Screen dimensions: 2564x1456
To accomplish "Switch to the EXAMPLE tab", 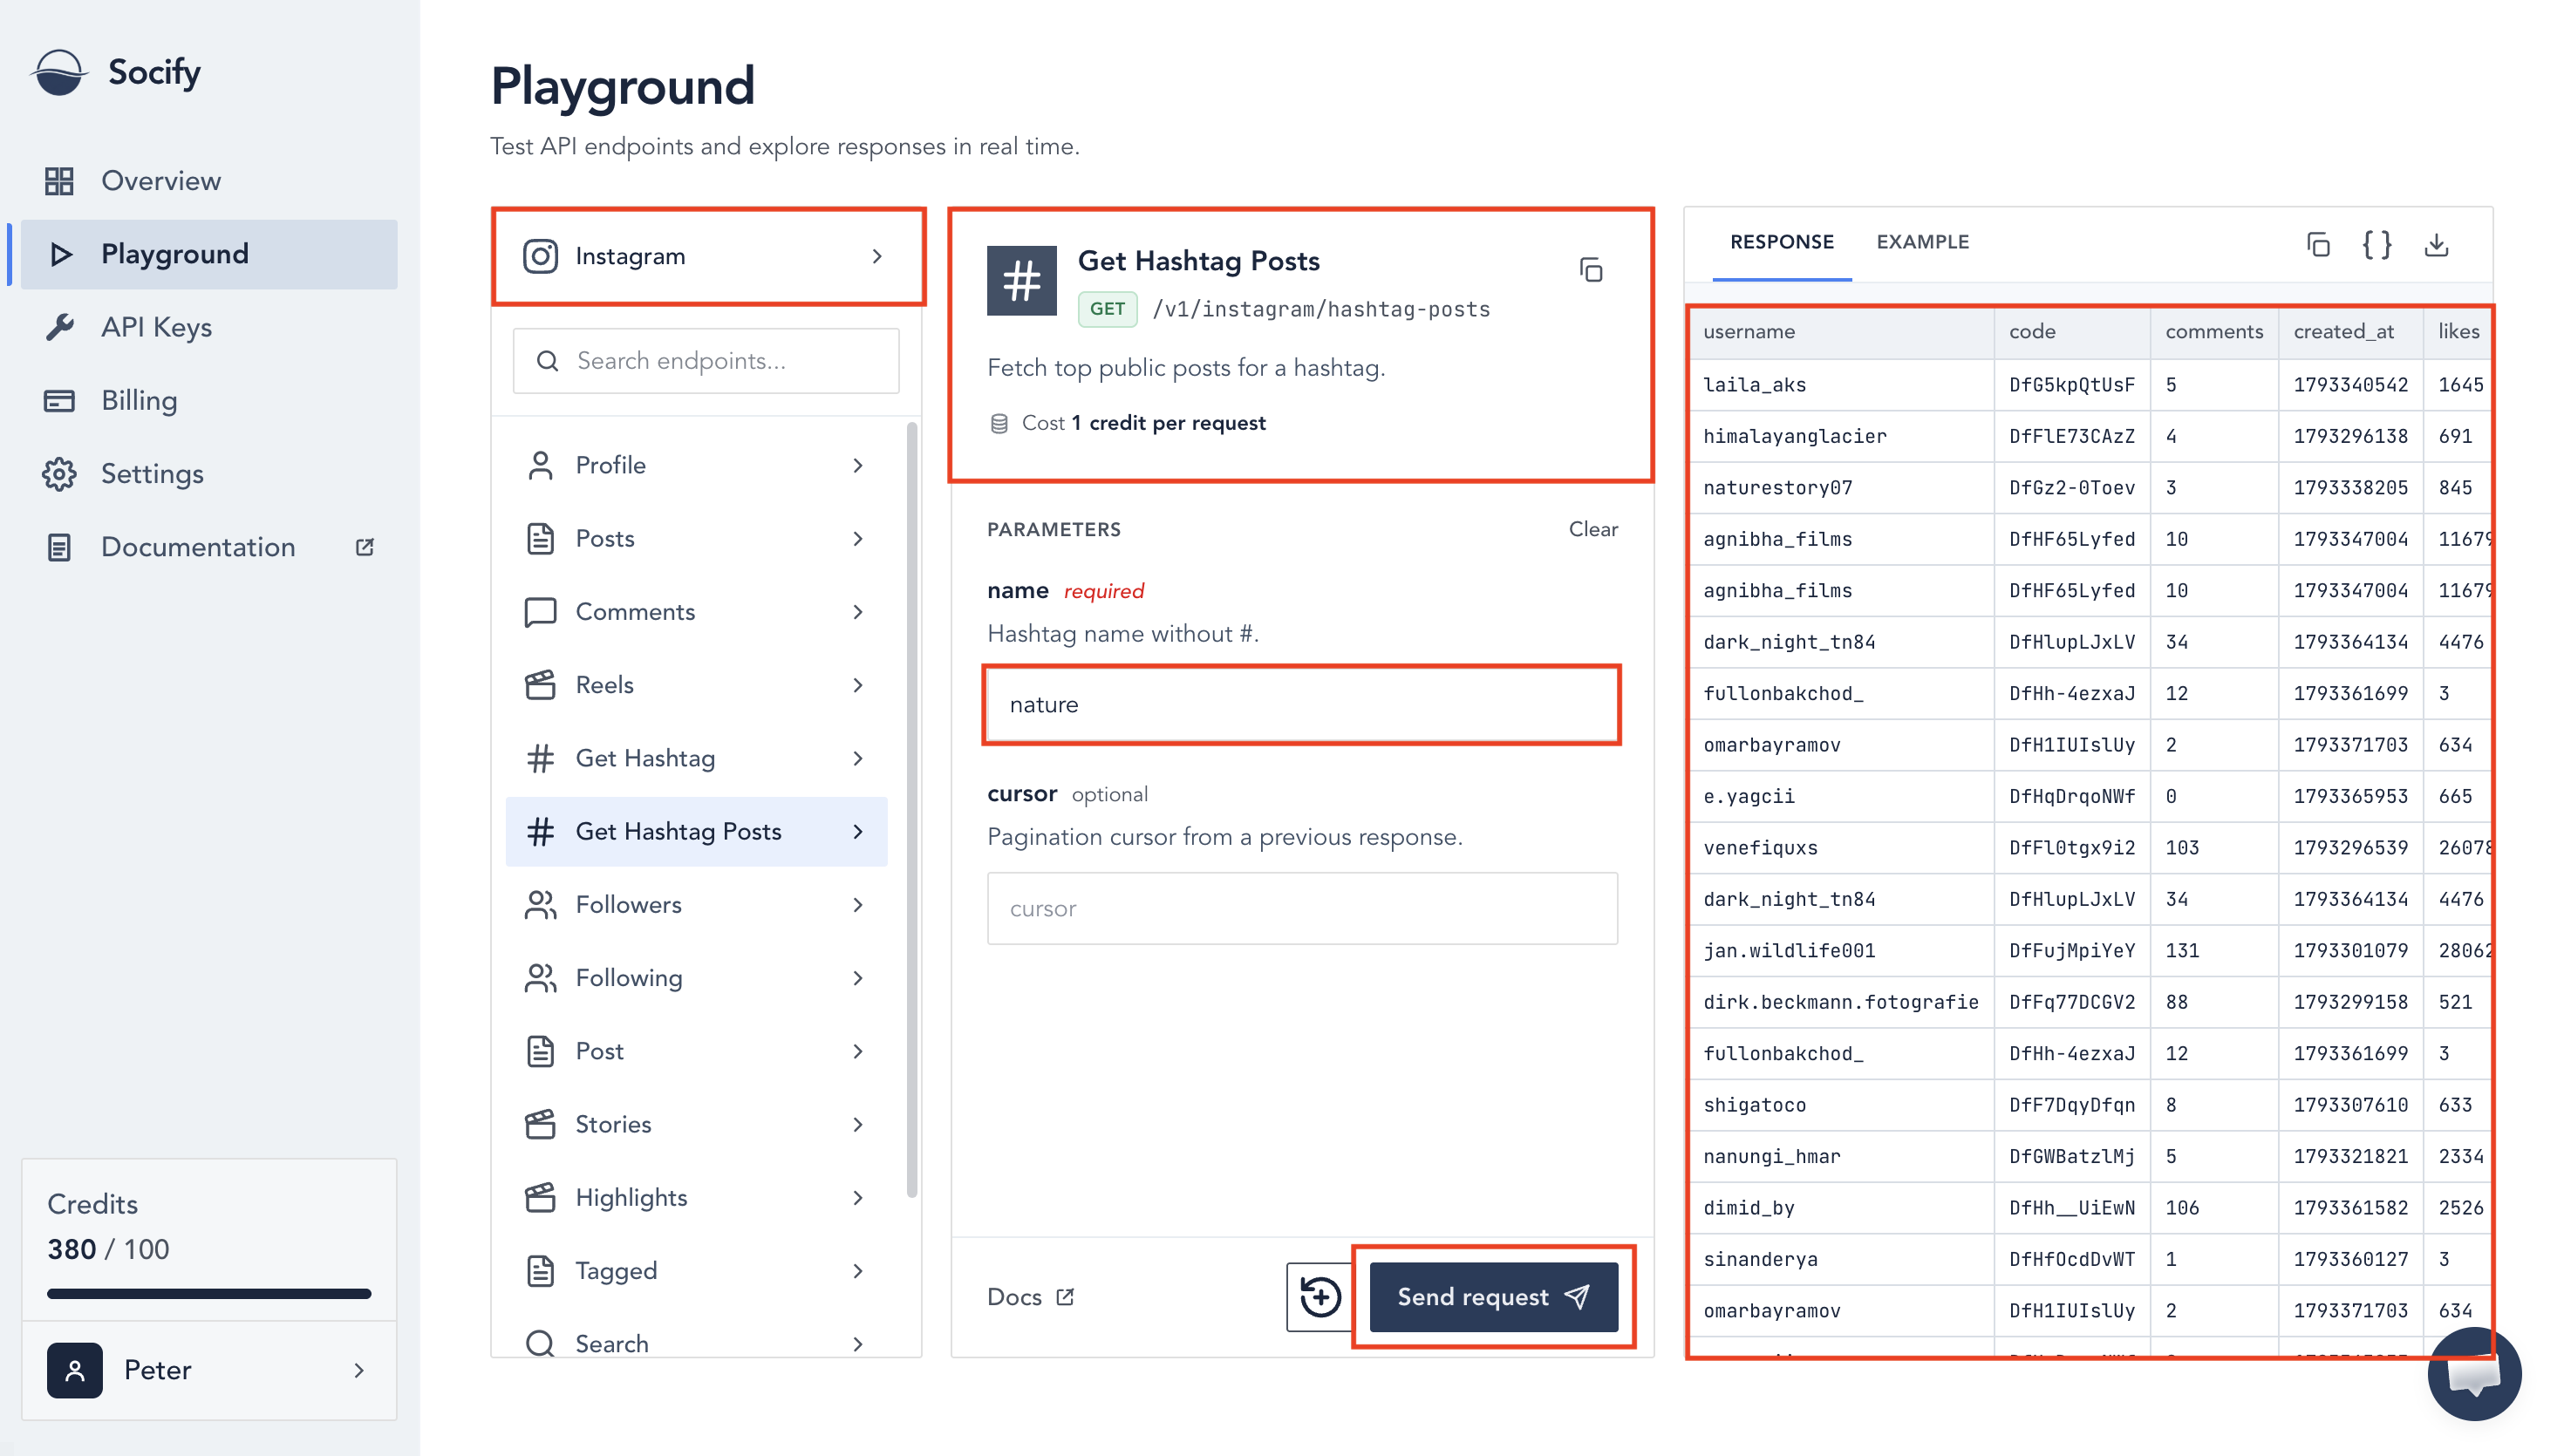I will click(1922, 242).
